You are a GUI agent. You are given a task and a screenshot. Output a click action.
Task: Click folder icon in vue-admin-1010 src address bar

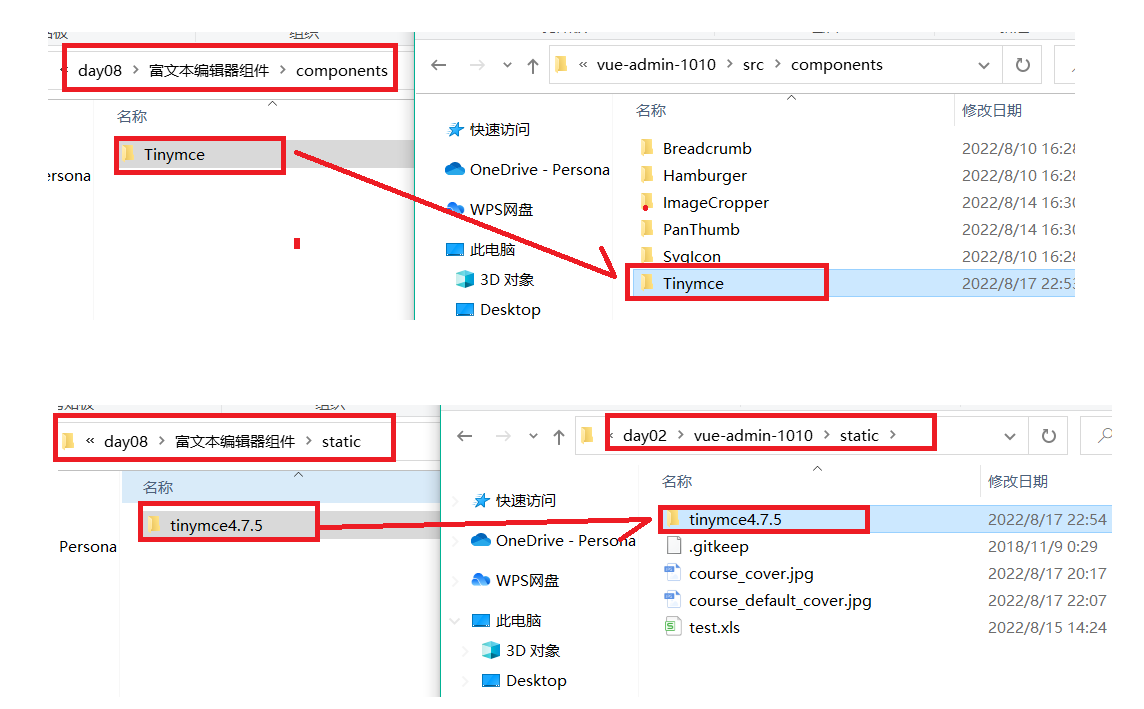pos(561,65)
